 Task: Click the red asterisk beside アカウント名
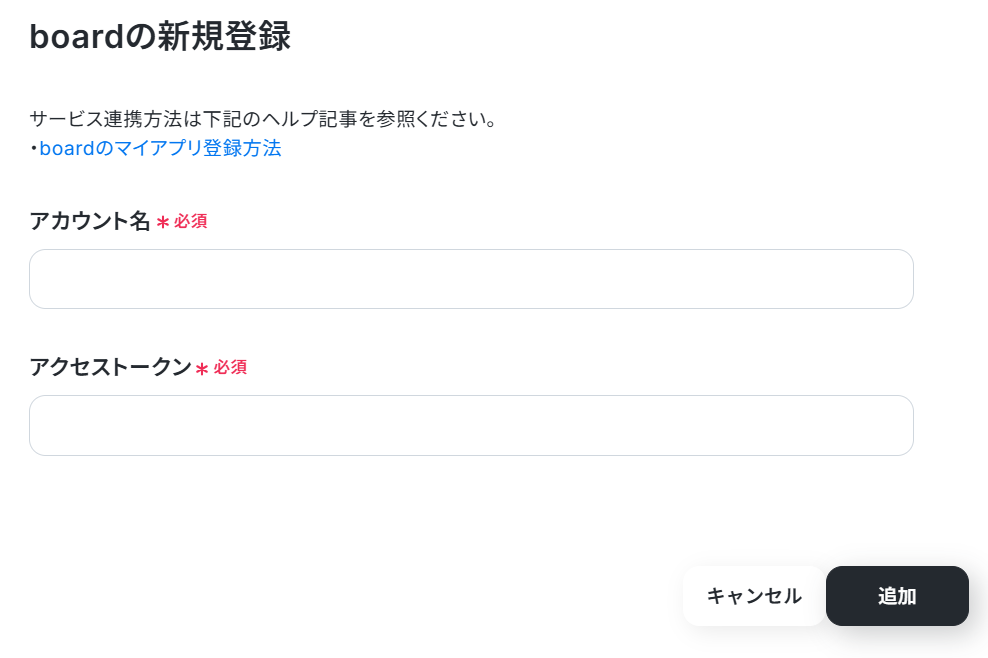tap(163, 222)
